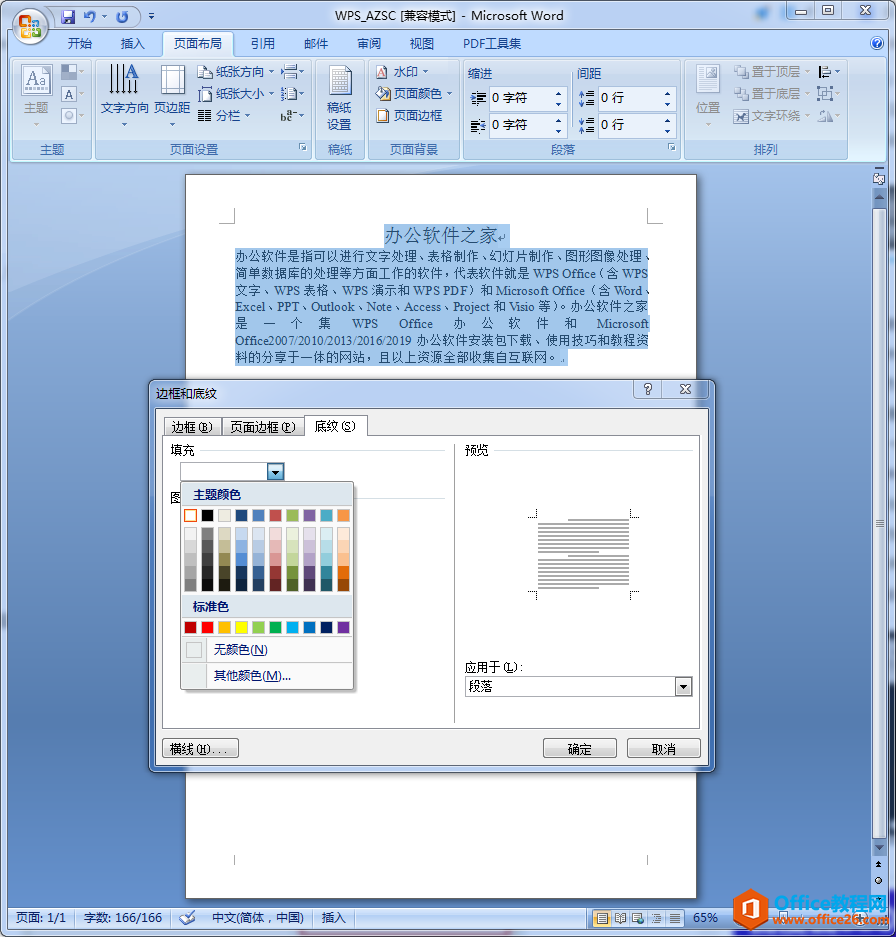Open Breaks icon menu
This screenshot has height=937, width=896.
pos(292,72)
